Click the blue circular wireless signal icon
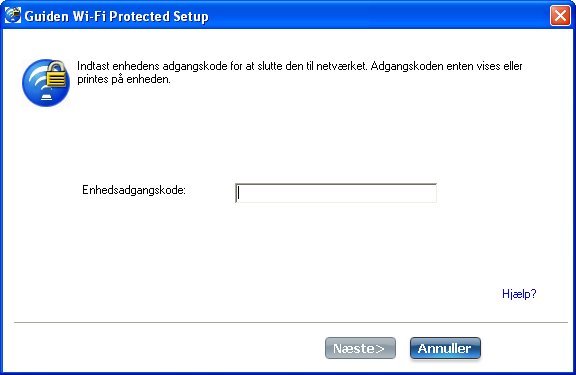 pyautogui.click(x=46, y=83)
